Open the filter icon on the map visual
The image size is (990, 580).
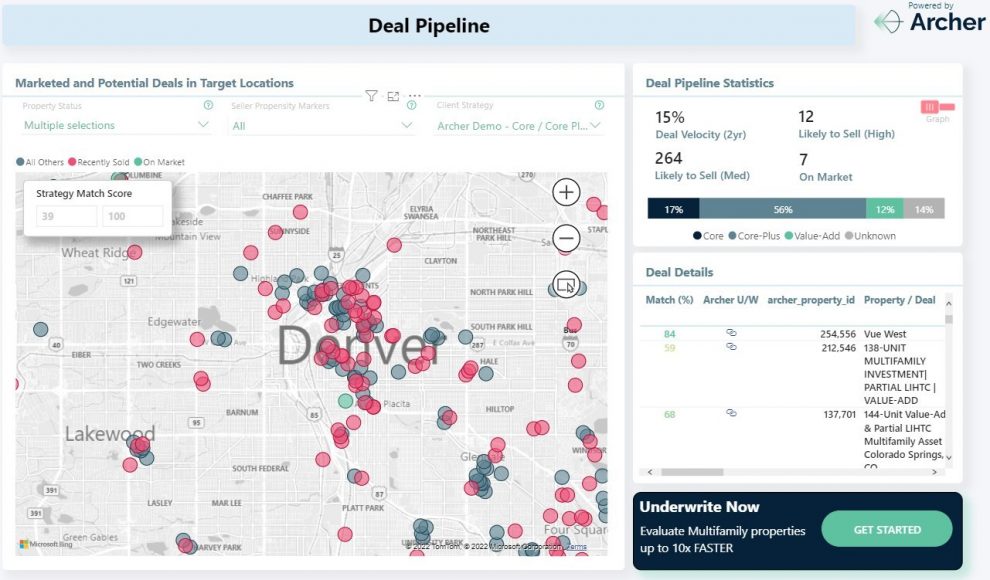[x=371, y=96]
